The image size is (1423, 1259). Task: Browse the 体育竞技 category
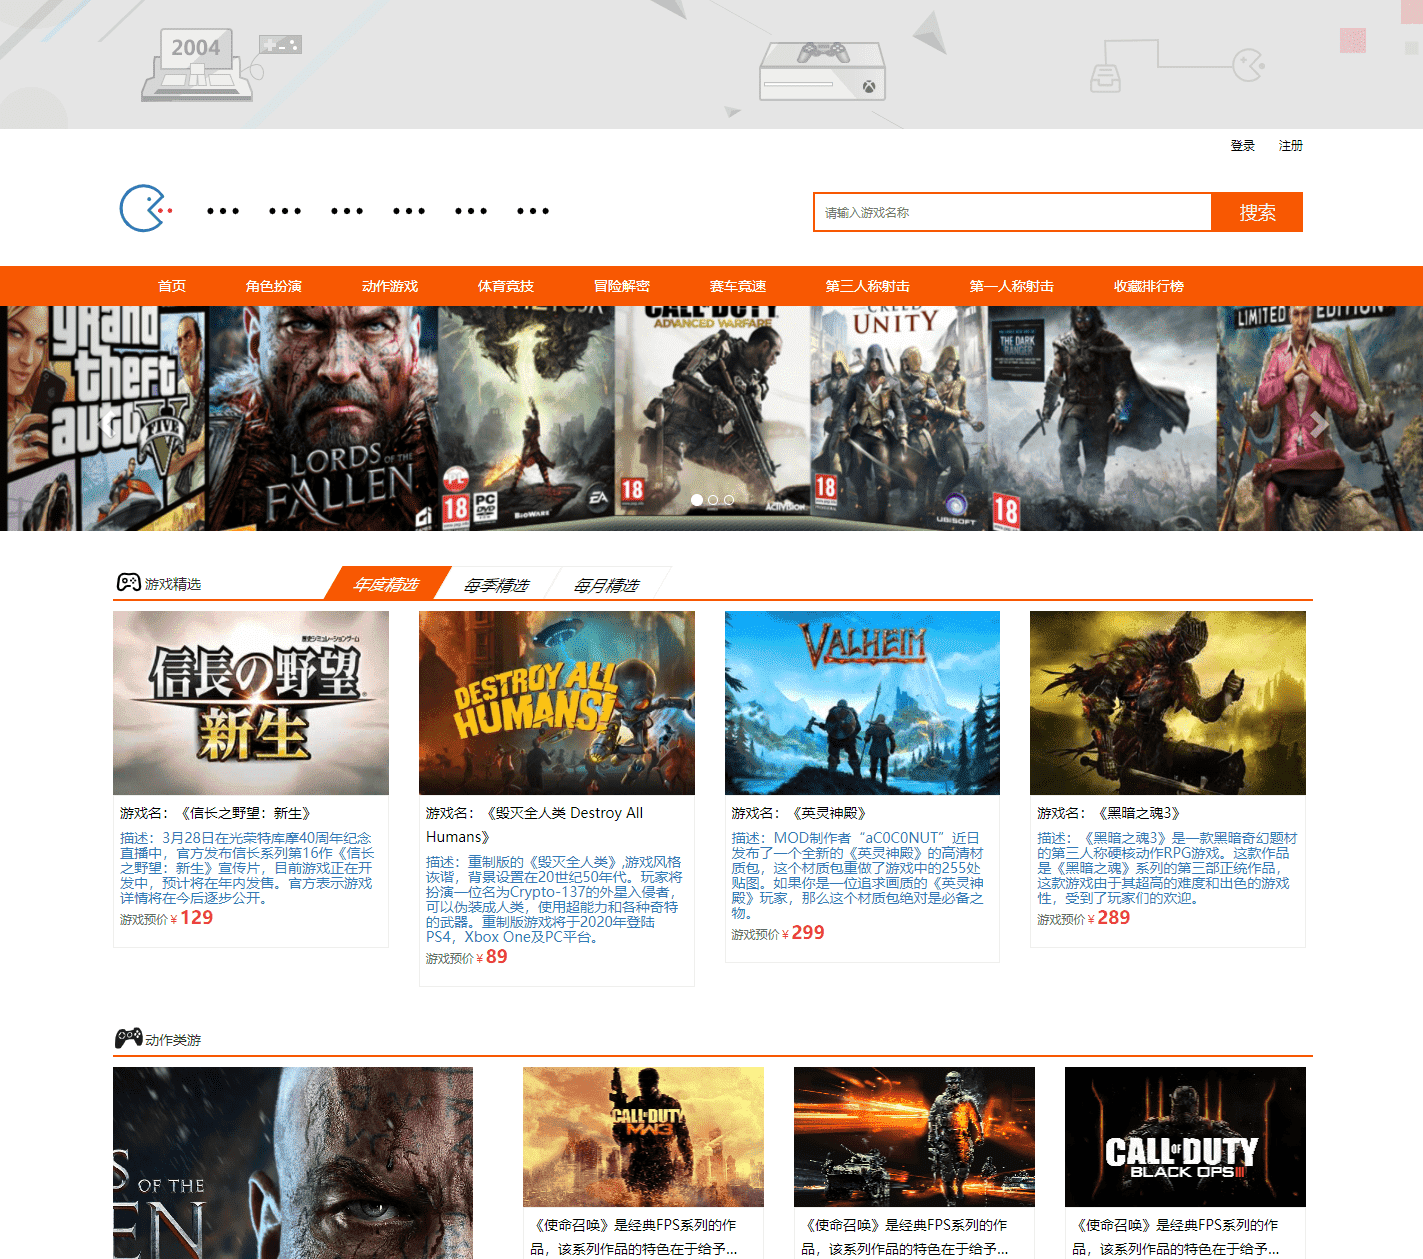coord(506,286)
